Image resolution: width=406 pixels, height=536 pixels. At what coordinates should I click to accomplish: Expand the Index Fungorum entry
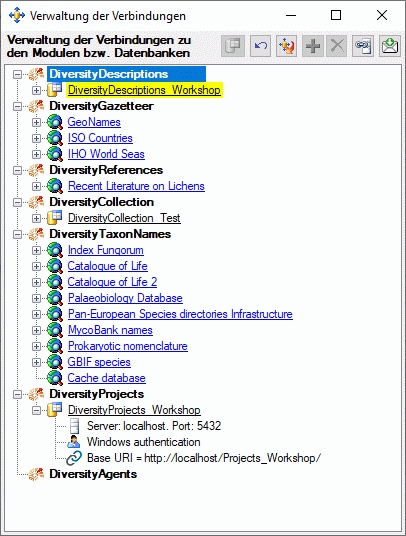click(x=36, y=250)
